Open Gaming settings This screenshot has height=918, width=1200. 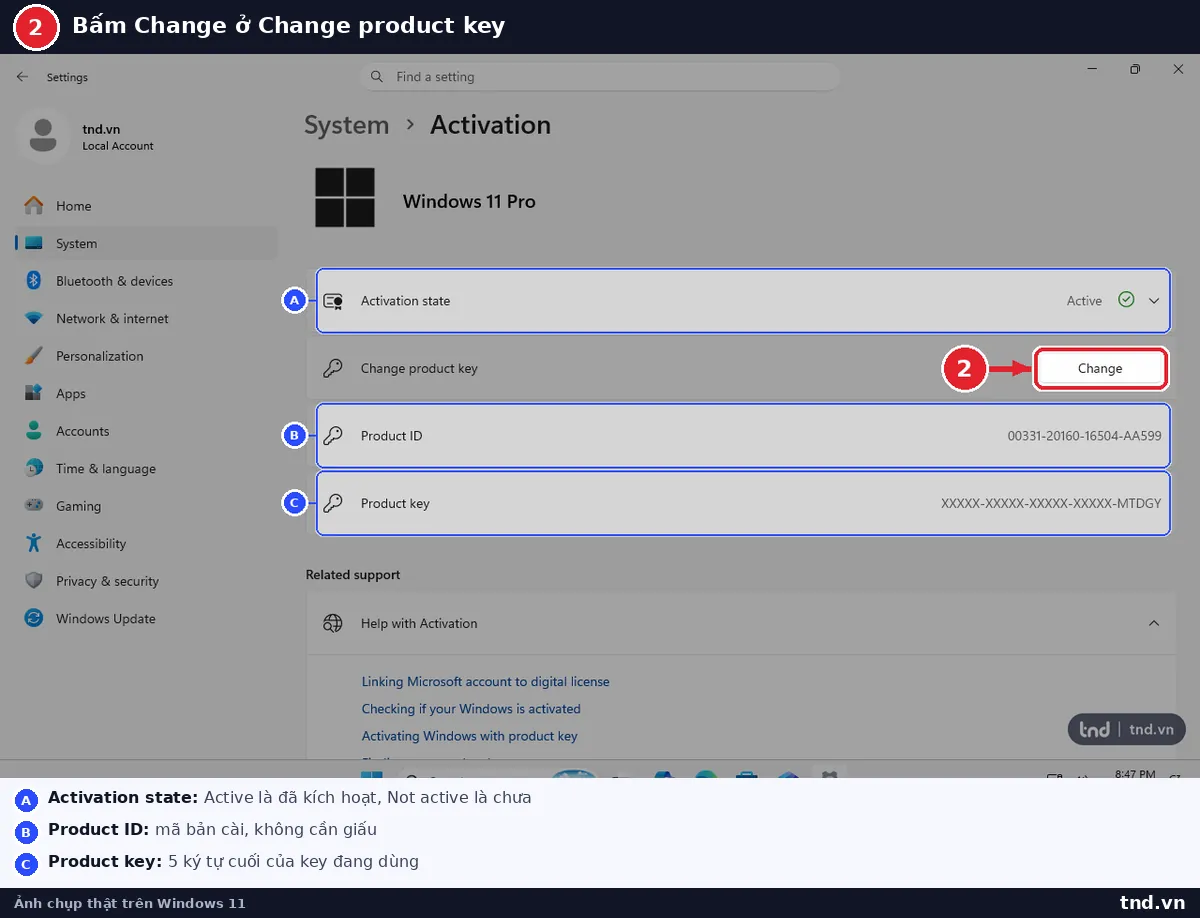(146, 506)
